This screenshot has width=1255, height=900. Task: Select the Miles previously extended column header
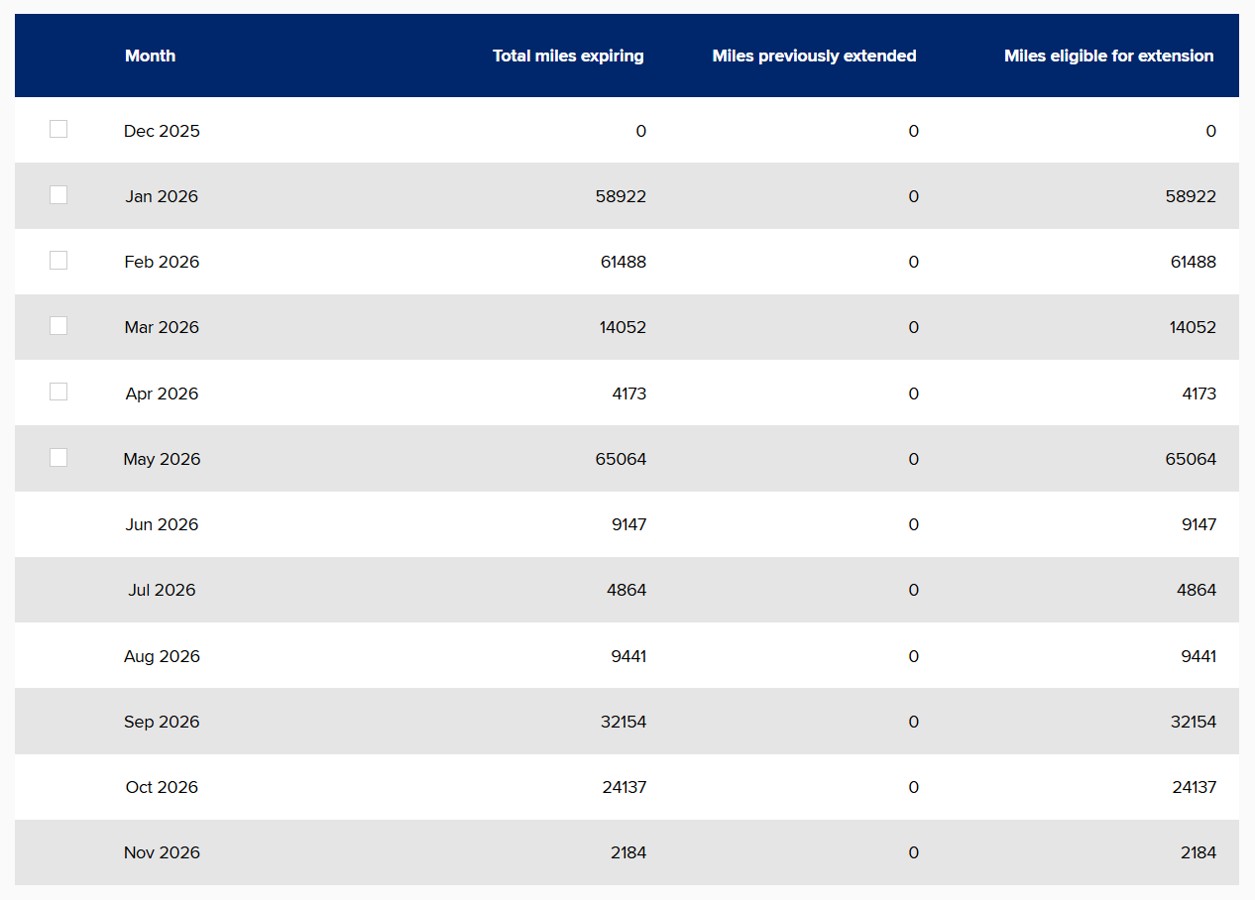(x=814, y=56)
